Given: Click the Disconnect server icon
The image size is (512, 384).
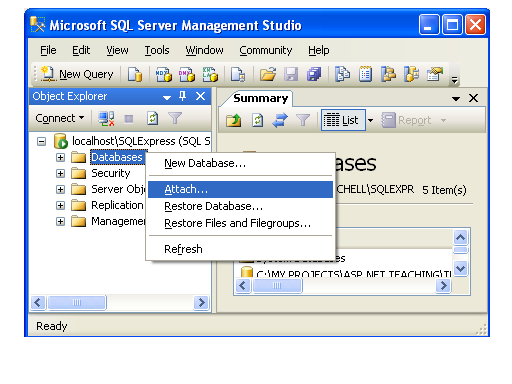Looking at the screenshot, I should [106, 118].
